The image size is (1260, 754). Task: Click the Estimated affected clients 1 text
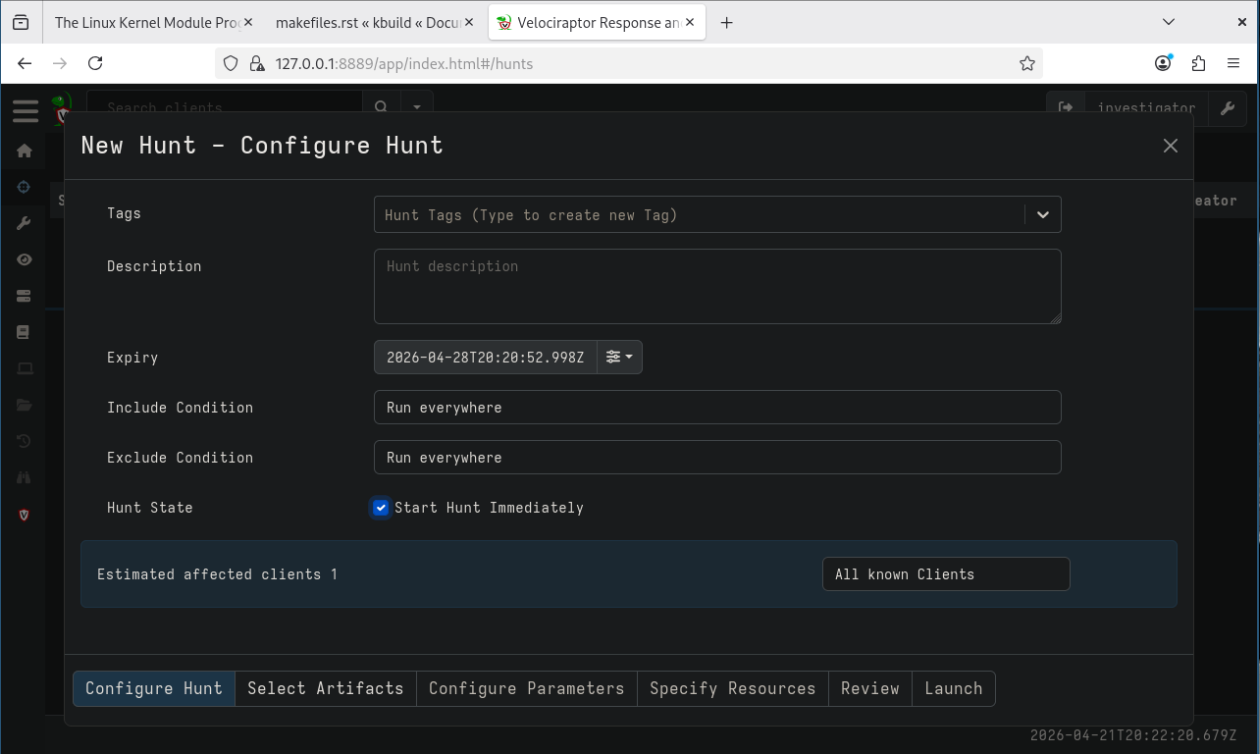point(217,574)
